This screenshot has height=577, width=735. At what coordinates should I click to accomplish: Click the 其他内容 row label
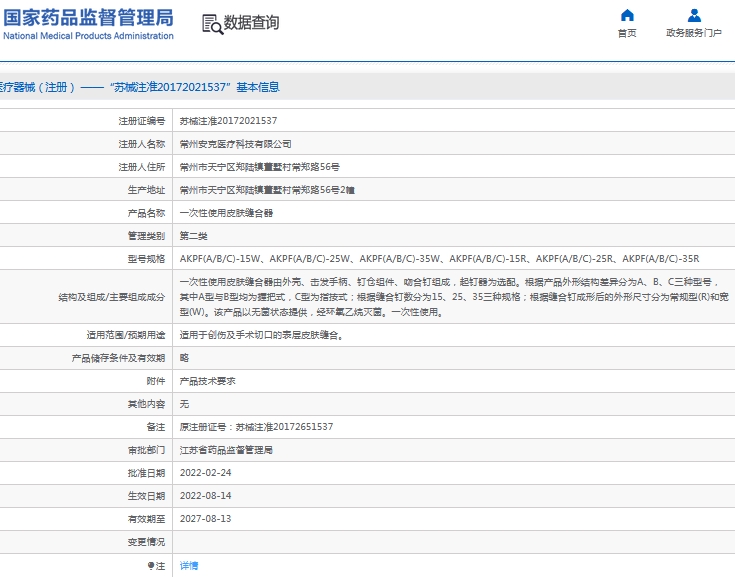tap(146, 404)
